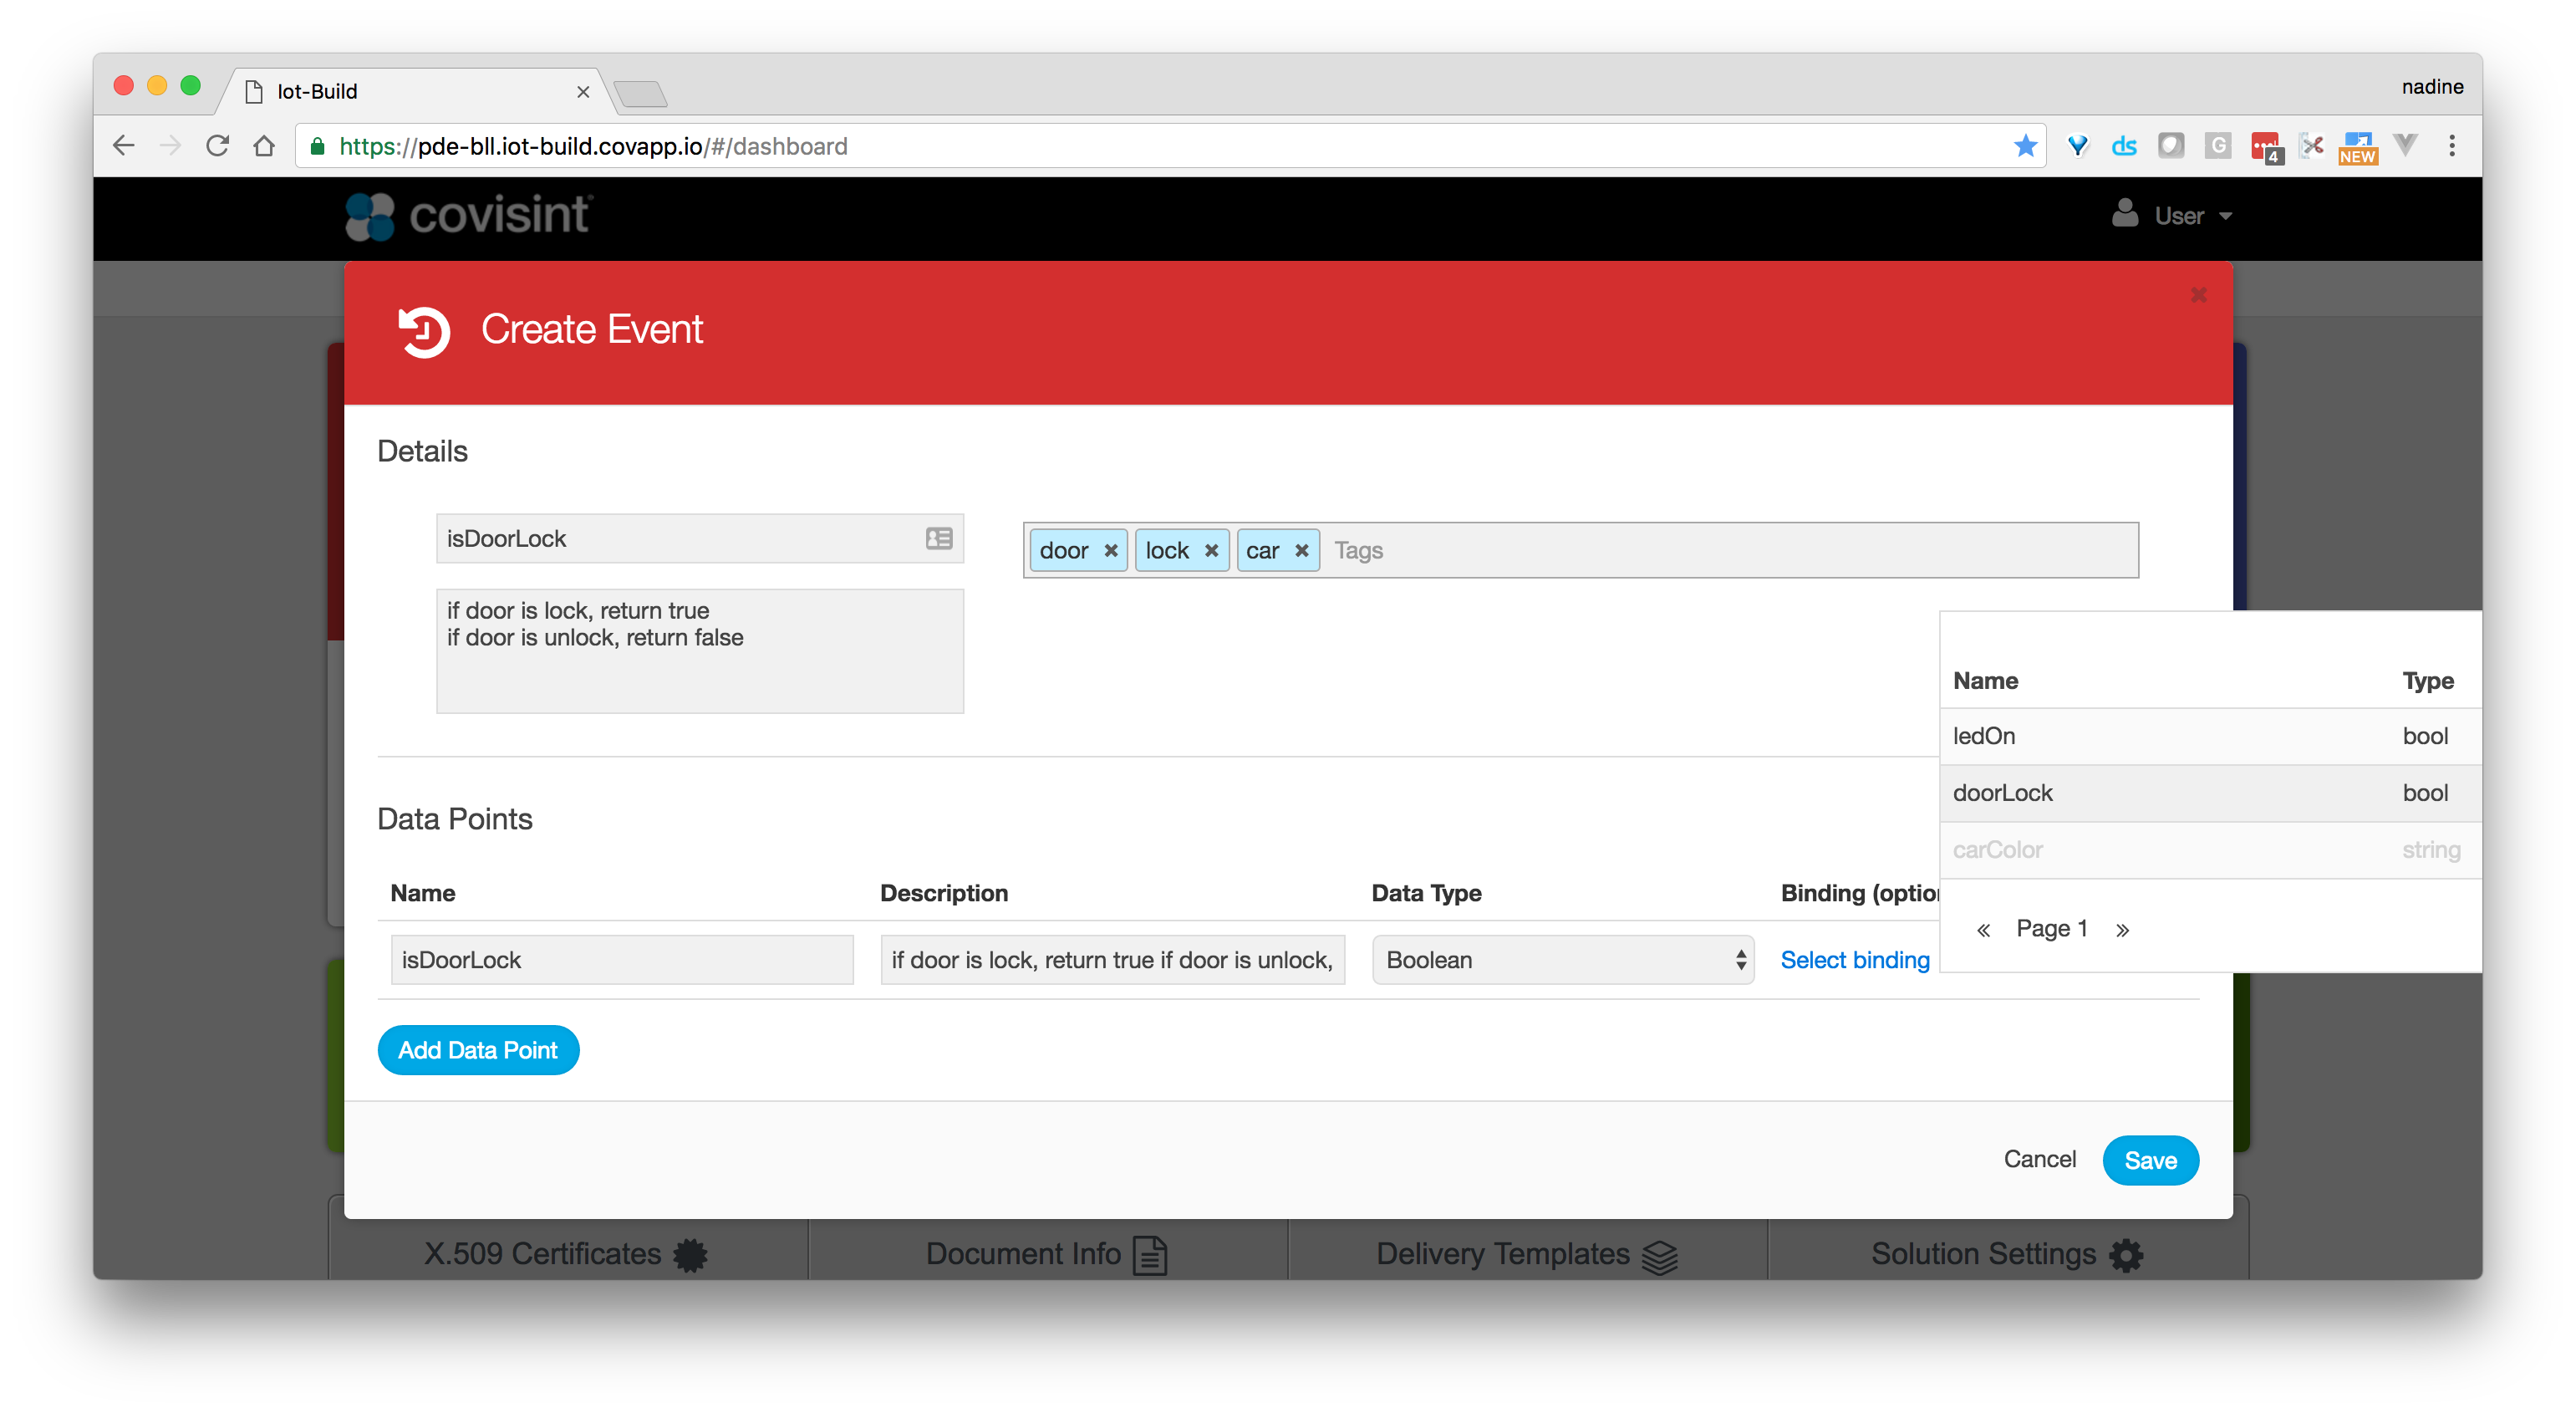Remove the lock tag

(1211, 551)
